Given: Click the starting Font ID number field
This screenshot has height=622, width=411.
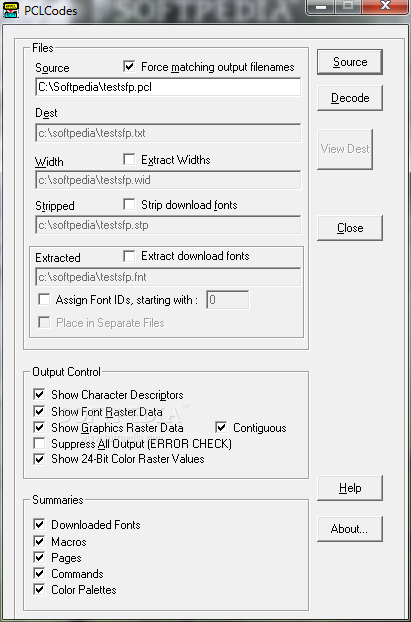Looking at the screenshot, I should (228, 300).
